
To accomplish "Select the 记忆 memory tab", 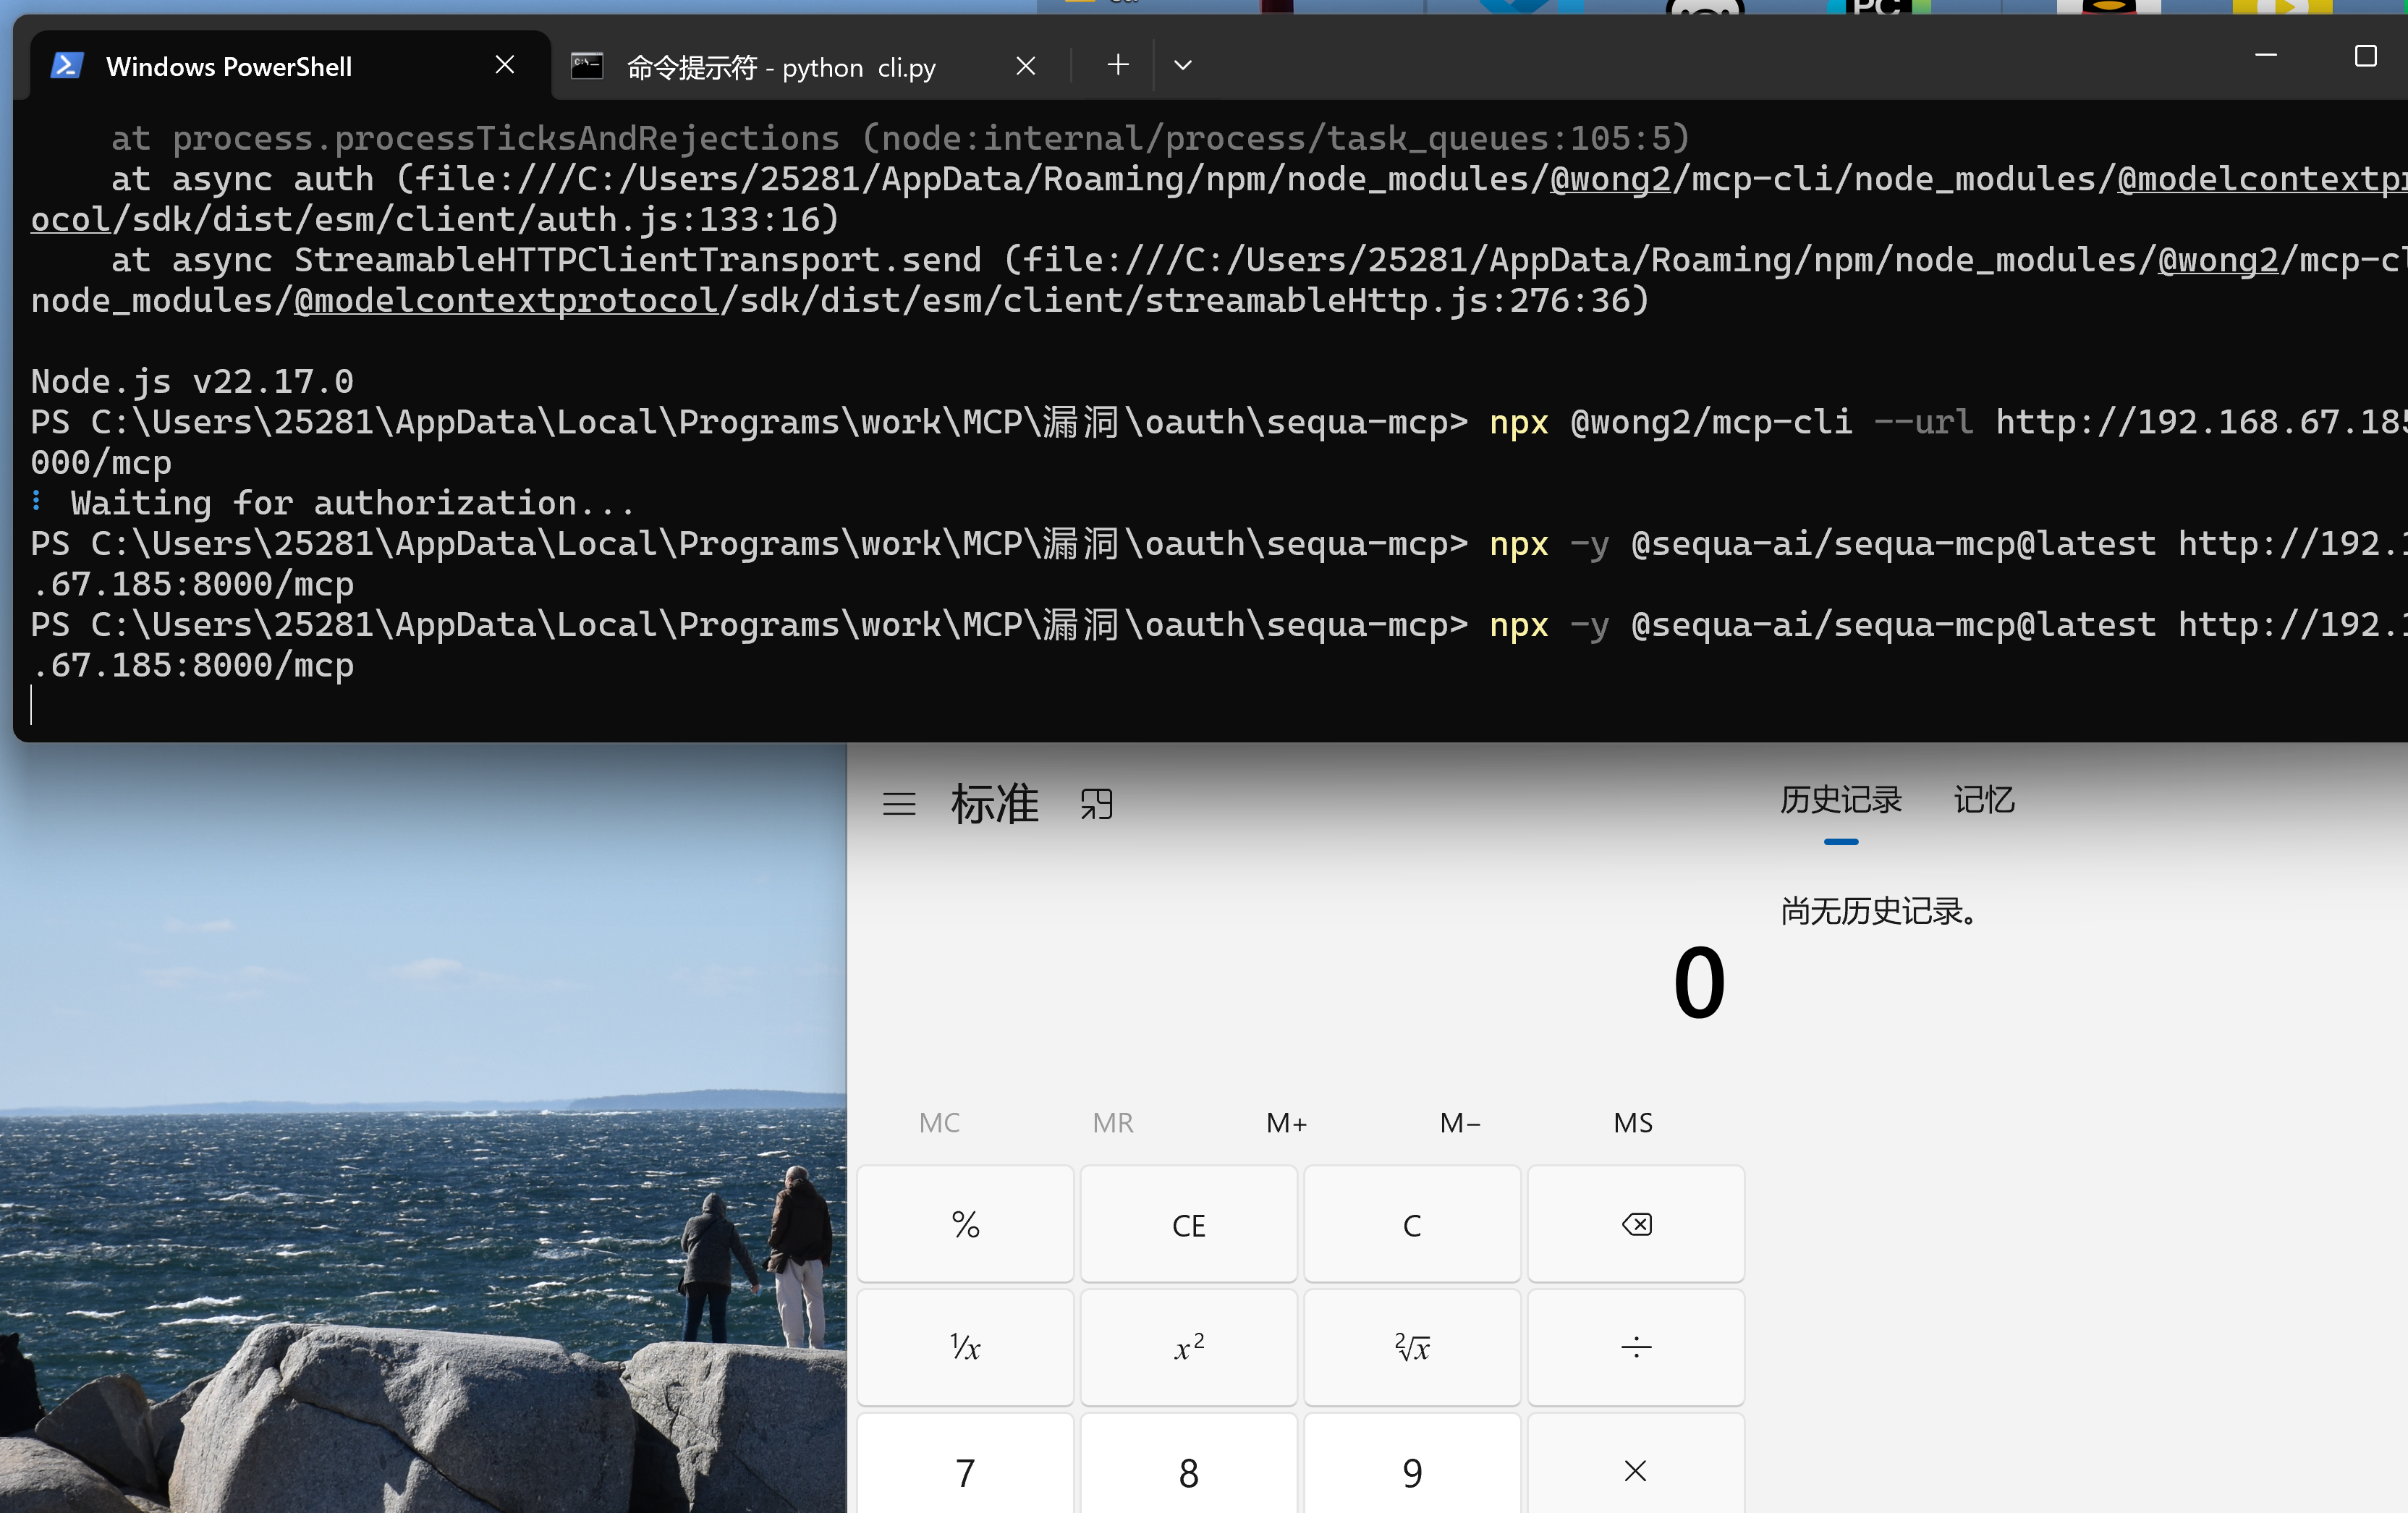I will [x=1984, y=800].
